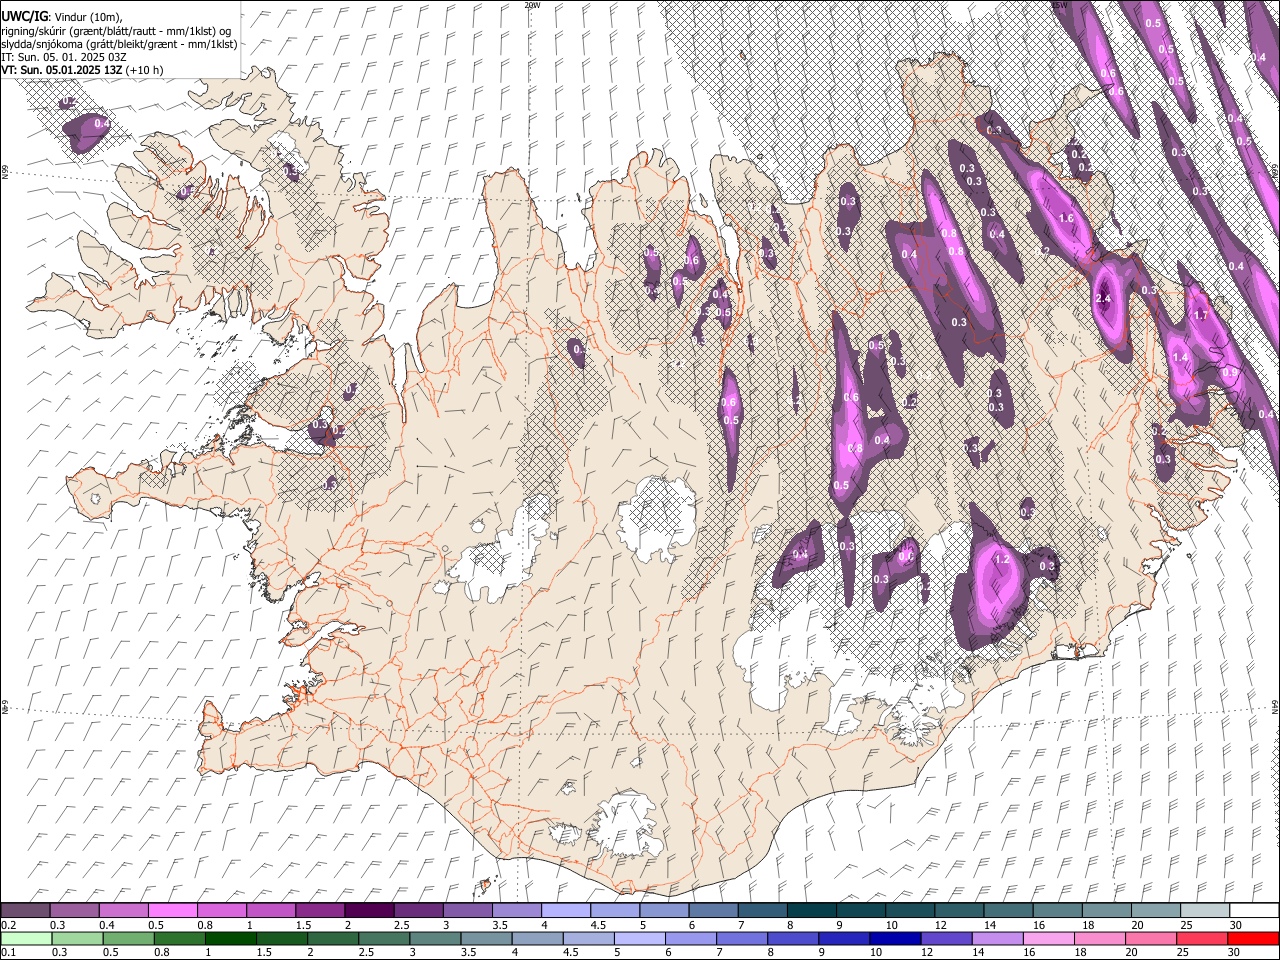
Task: Click the 1.4 precipitation value near east coast
Action: click(x=1180, y=358)
